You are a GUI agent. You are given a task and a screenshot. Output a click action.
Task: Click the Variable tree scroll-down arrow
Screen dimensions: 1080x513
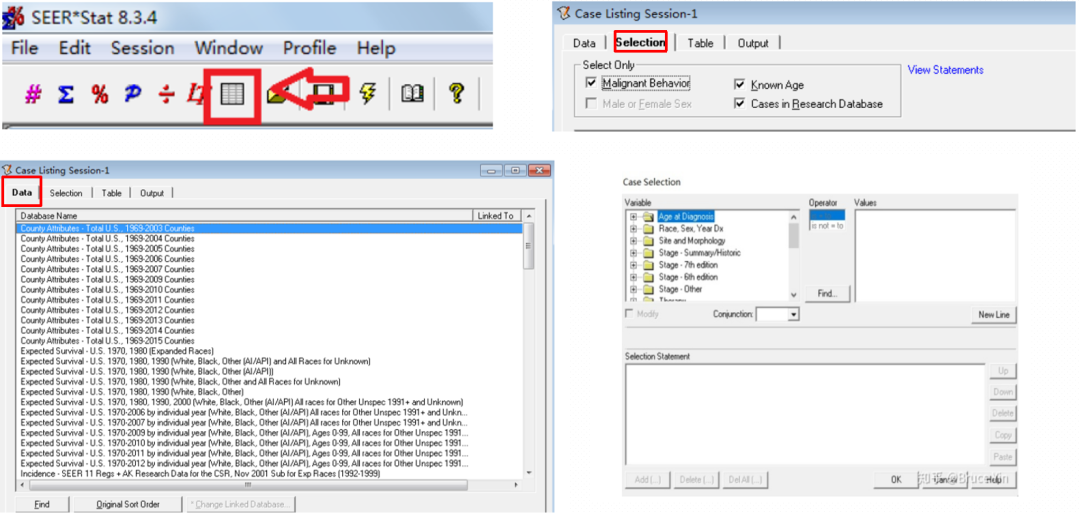(793, 295)
